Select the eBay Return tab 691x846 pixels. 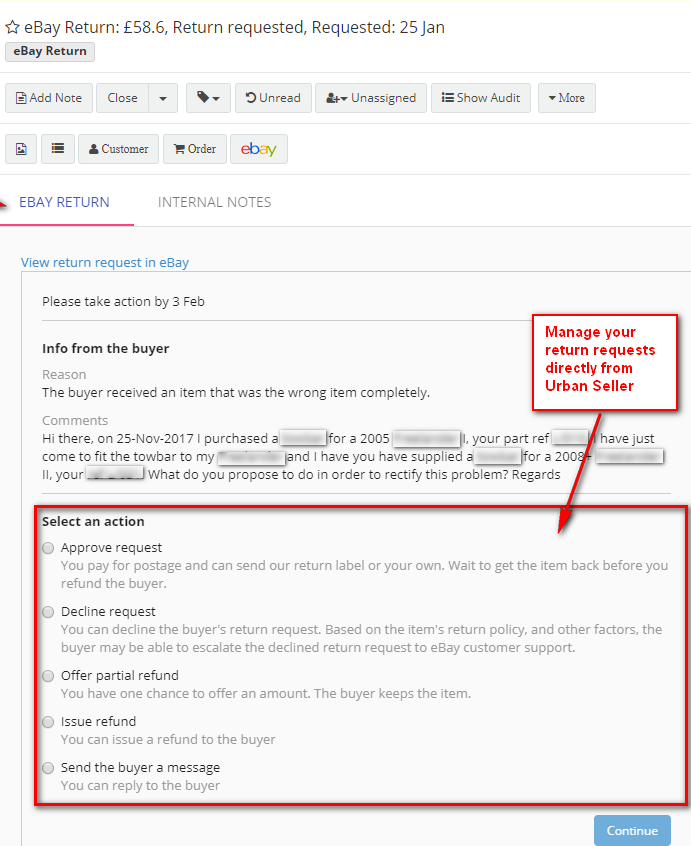tap(64, 202)
